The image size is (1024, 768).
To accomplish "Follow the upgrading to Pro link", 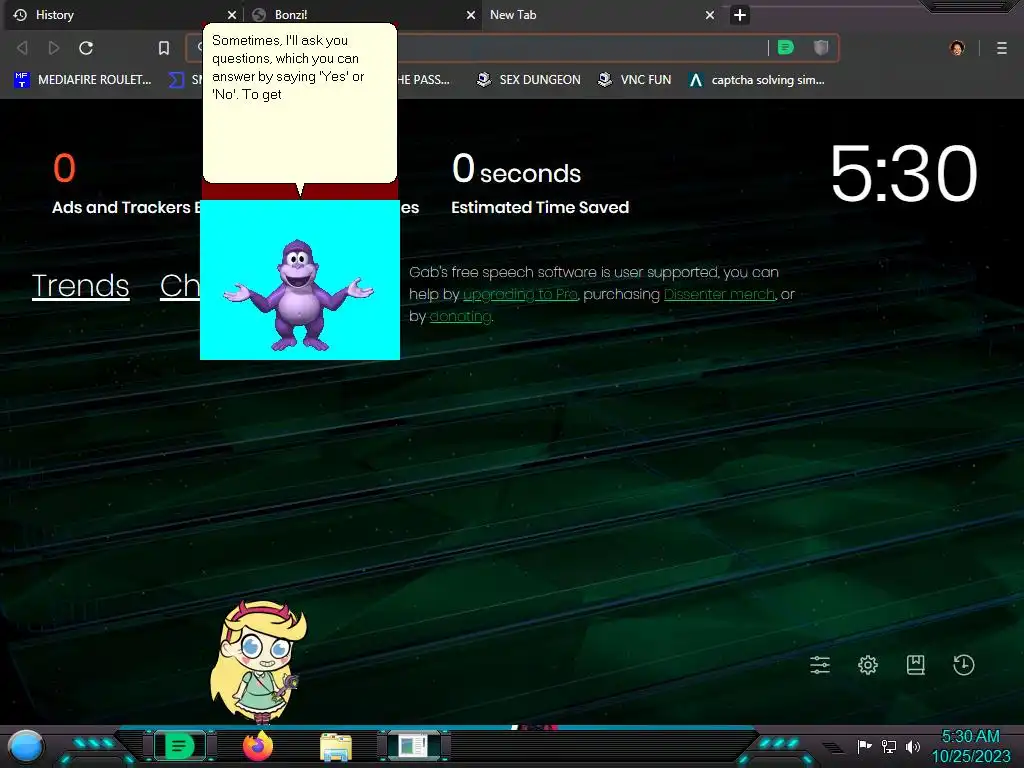I will pos(520,295).
